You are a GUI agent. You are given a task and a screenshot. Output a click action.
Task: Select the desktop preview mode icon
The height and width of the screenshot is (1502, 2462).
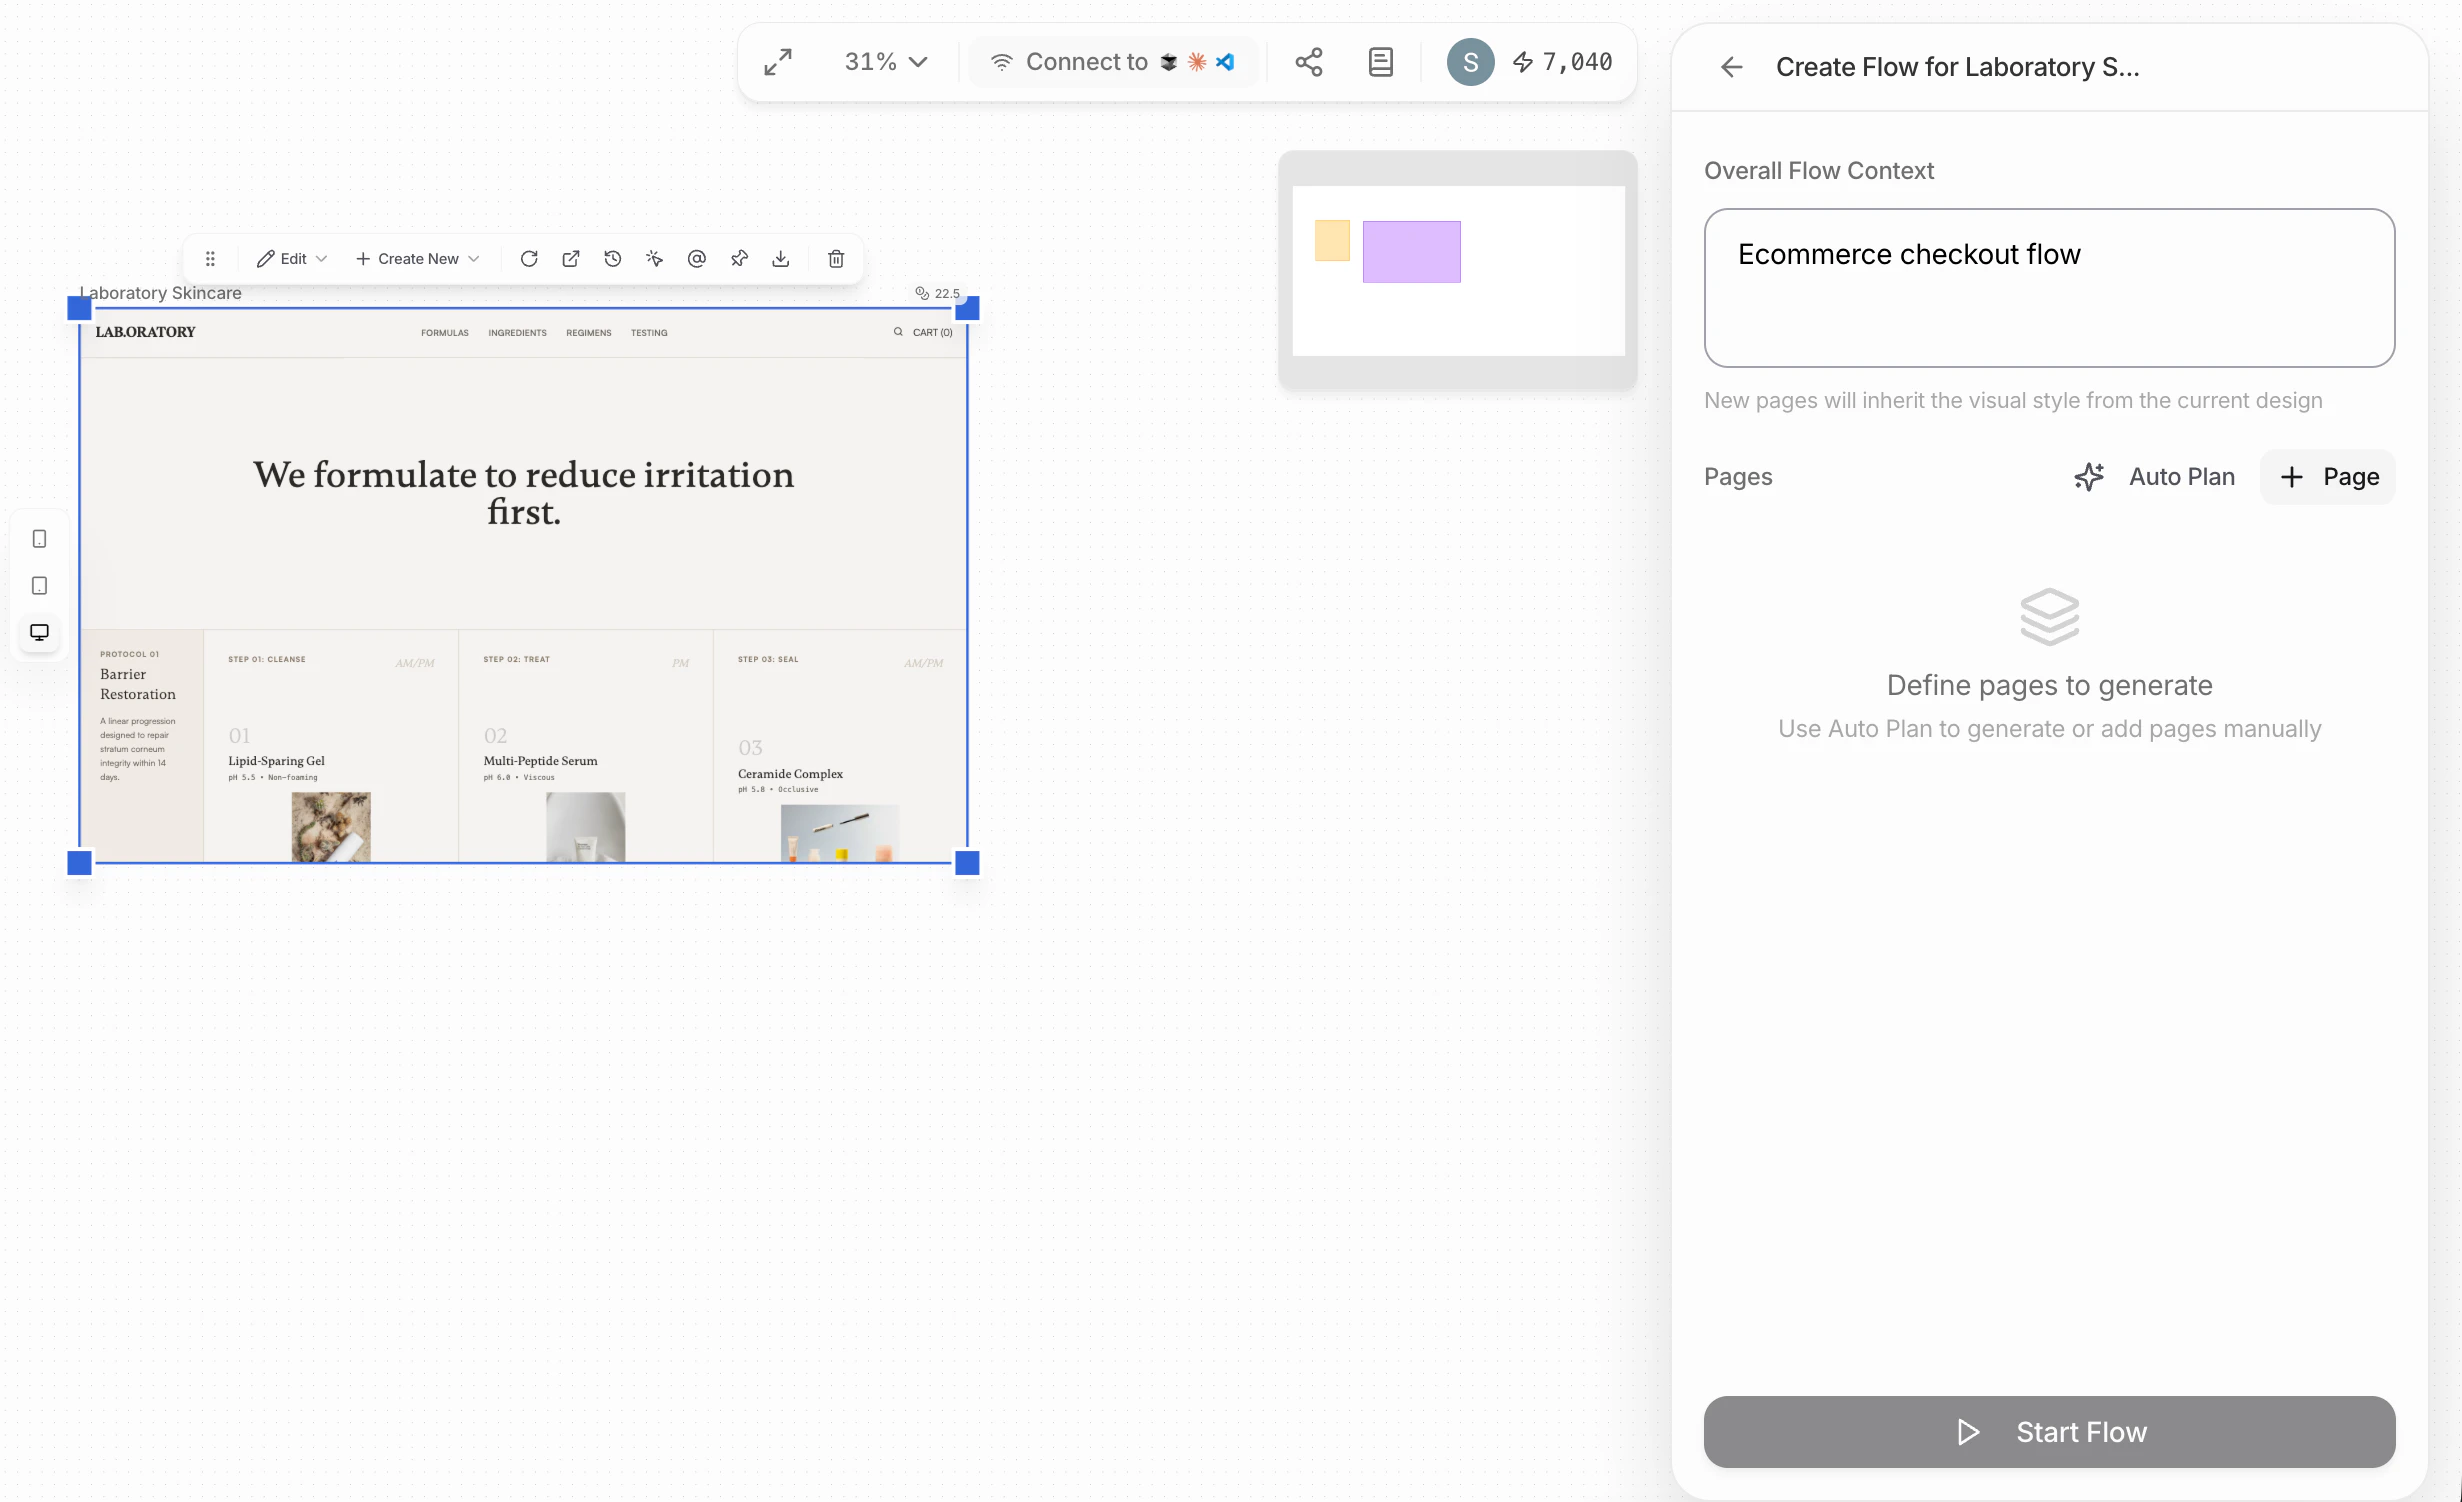pyautogui.click(x=40, y=632)
